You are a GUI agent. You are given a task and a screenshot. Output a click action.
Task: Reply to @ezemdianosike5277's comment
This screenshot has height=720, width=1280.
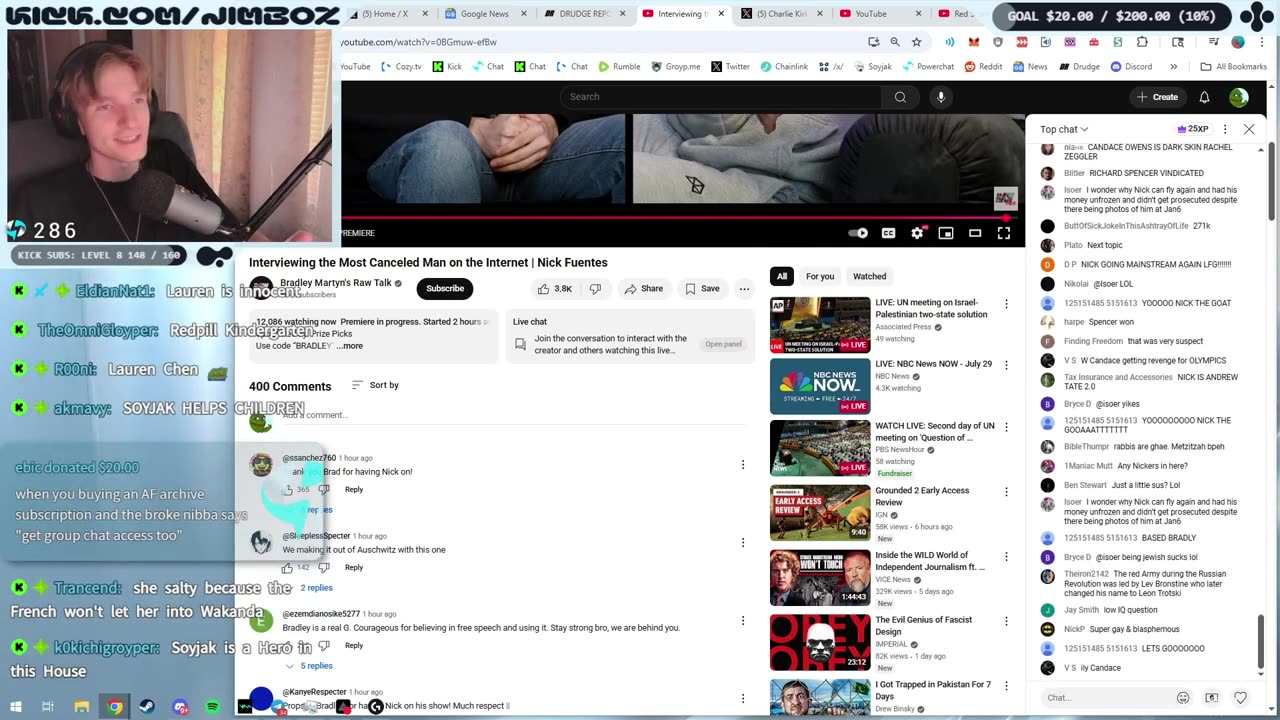(354, 645)
